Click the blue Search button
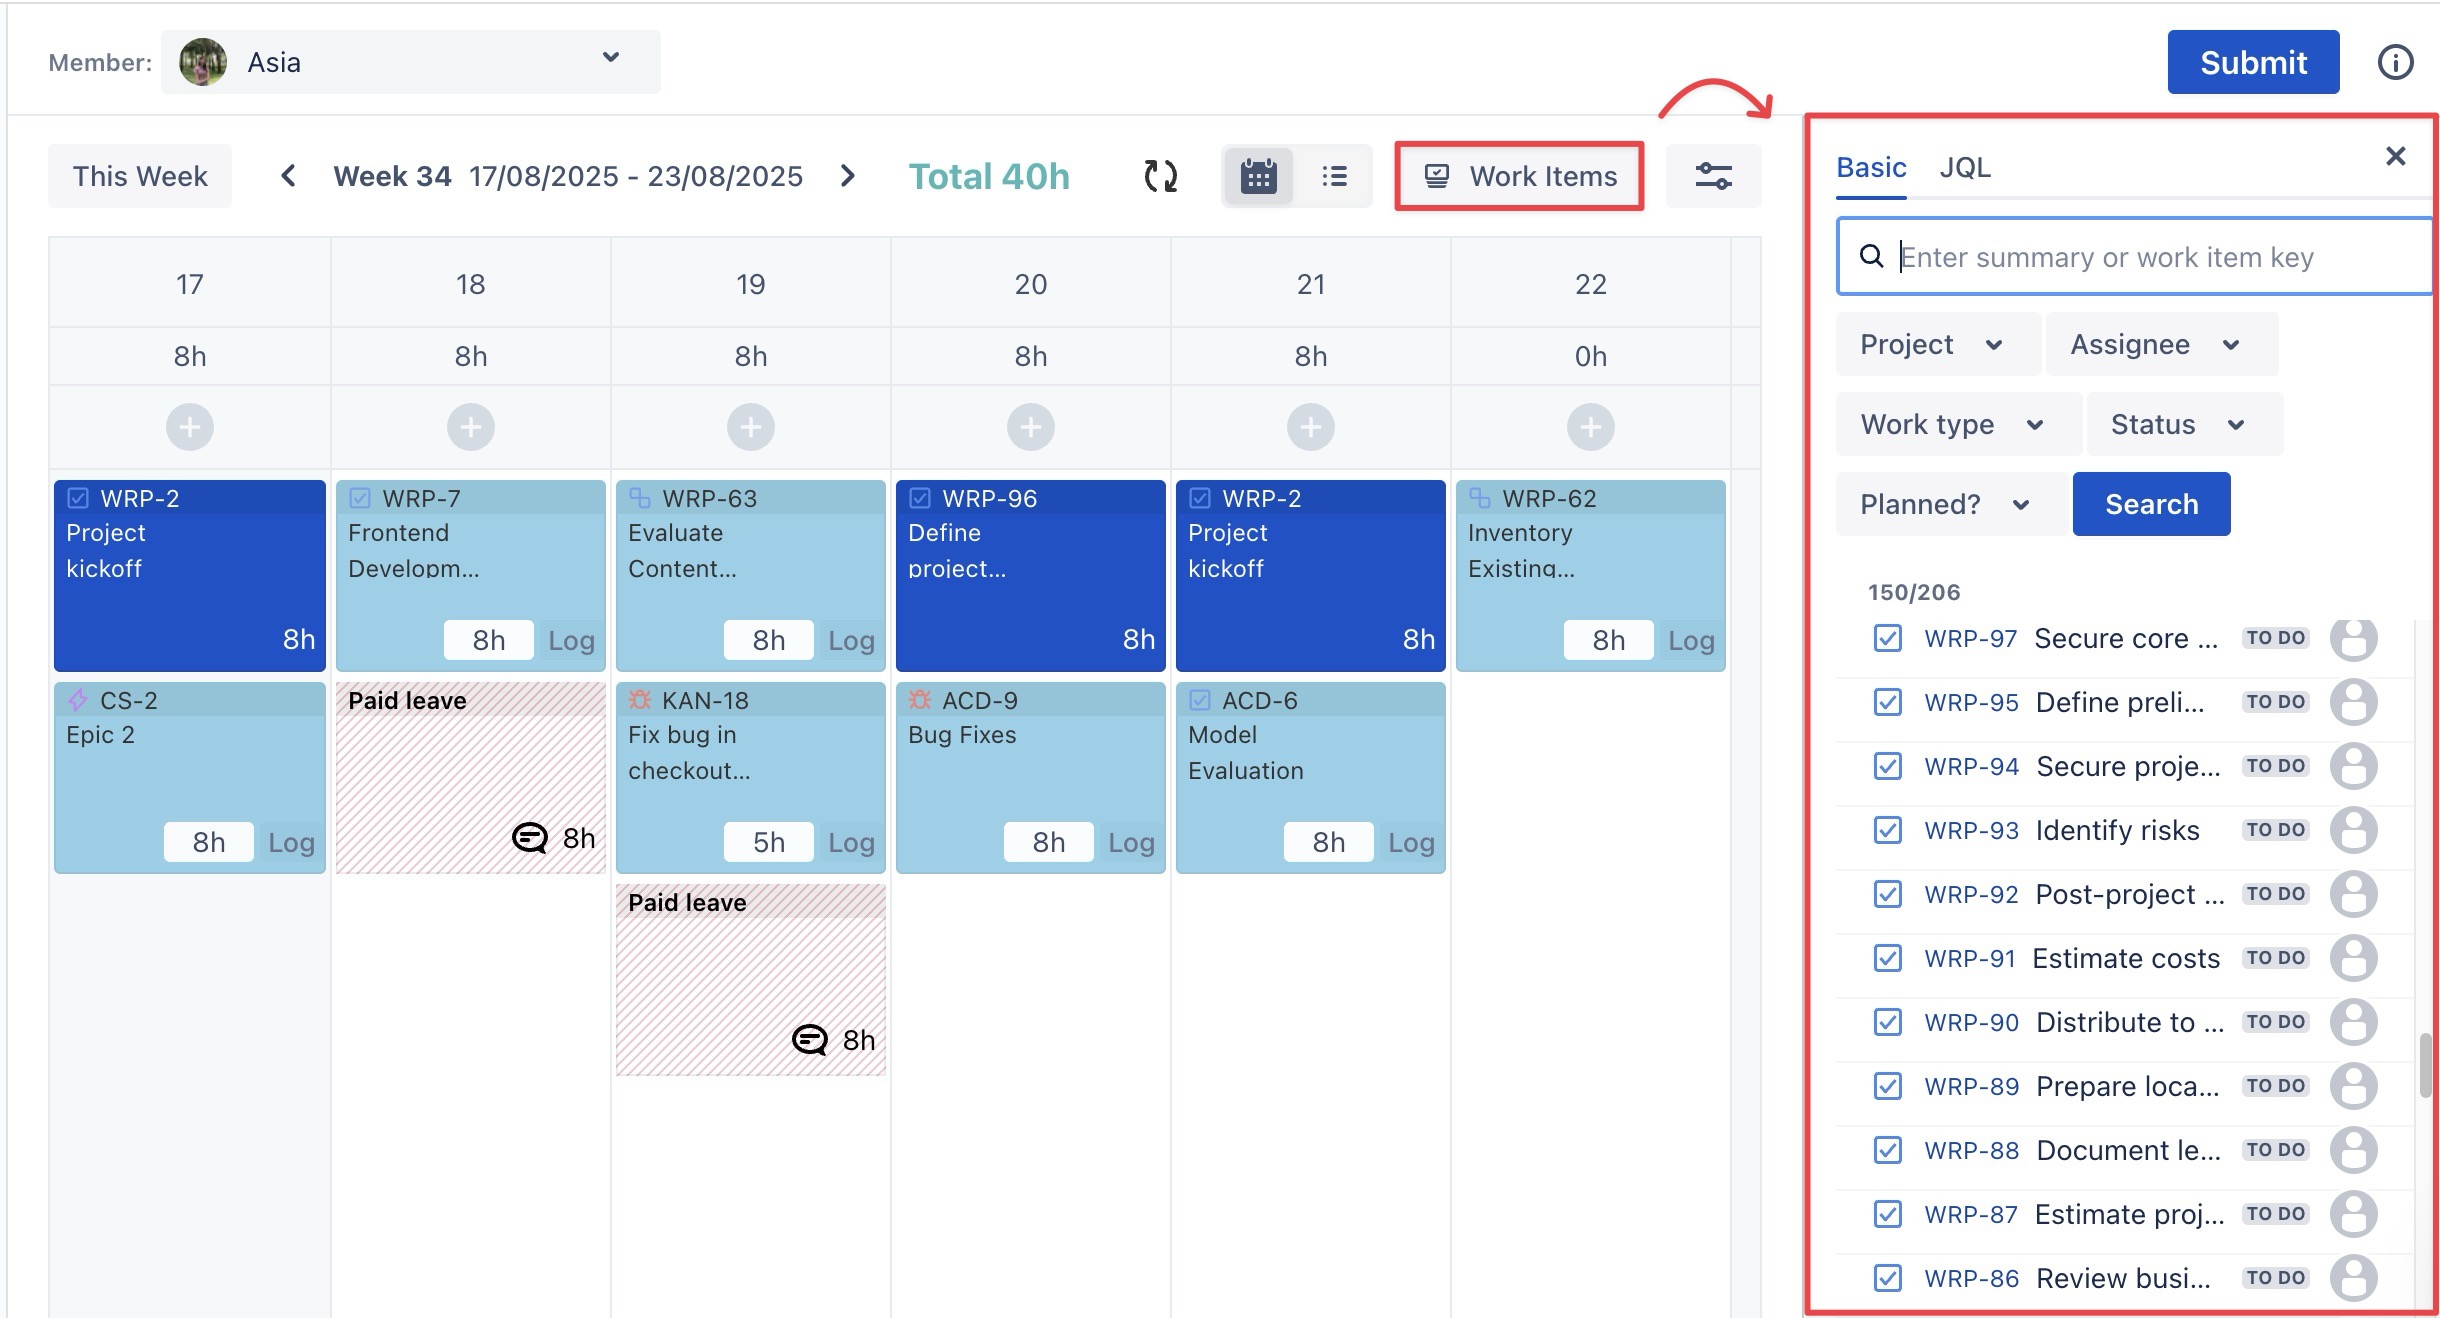 (2151, 504)
